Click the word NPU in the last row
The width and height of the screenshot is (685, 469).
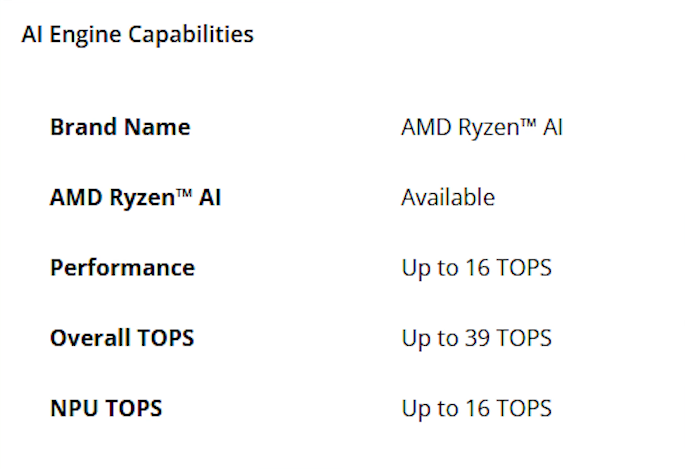coord(72,408)
